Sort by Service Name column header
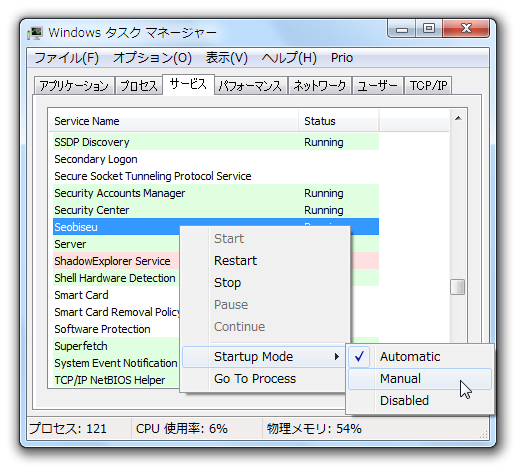Screen dimensions: 519x468 [x=173, y=121]
